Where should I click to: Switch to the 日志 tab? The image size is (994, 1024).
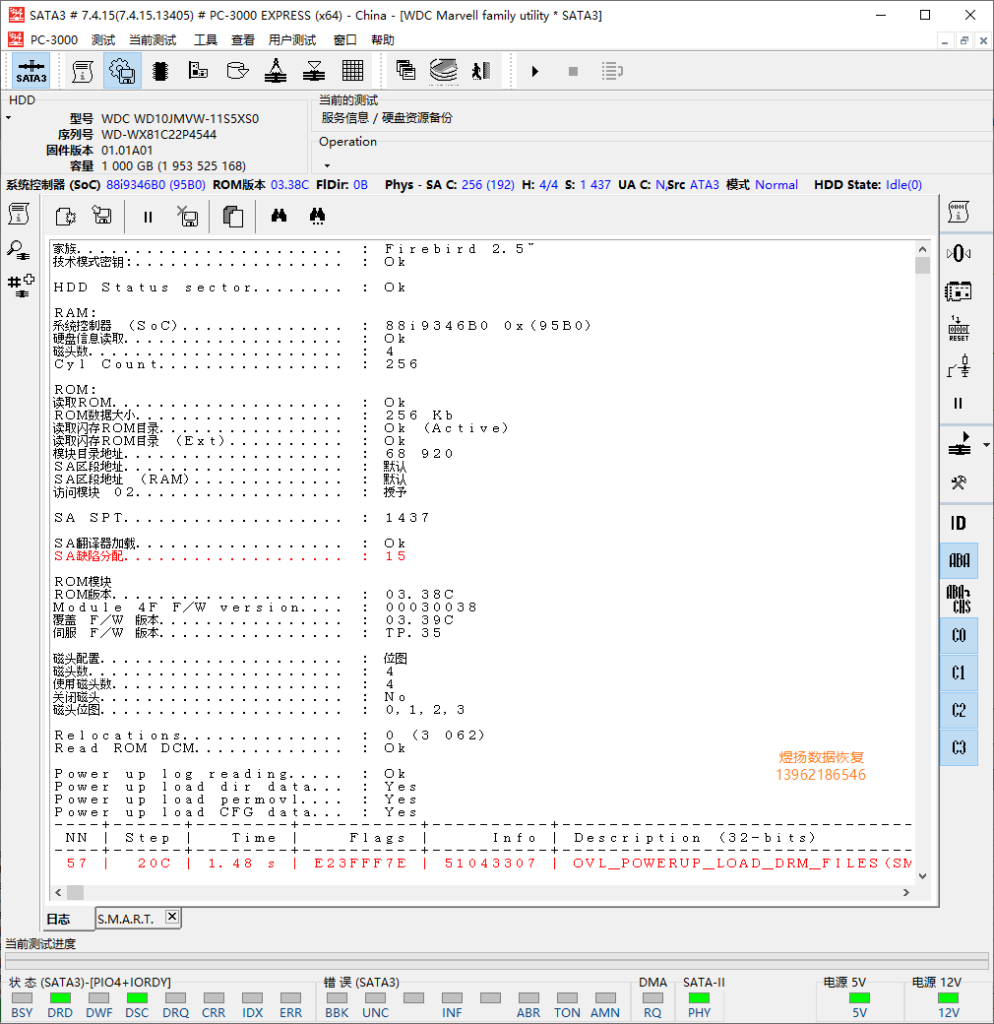click(58, 919)
